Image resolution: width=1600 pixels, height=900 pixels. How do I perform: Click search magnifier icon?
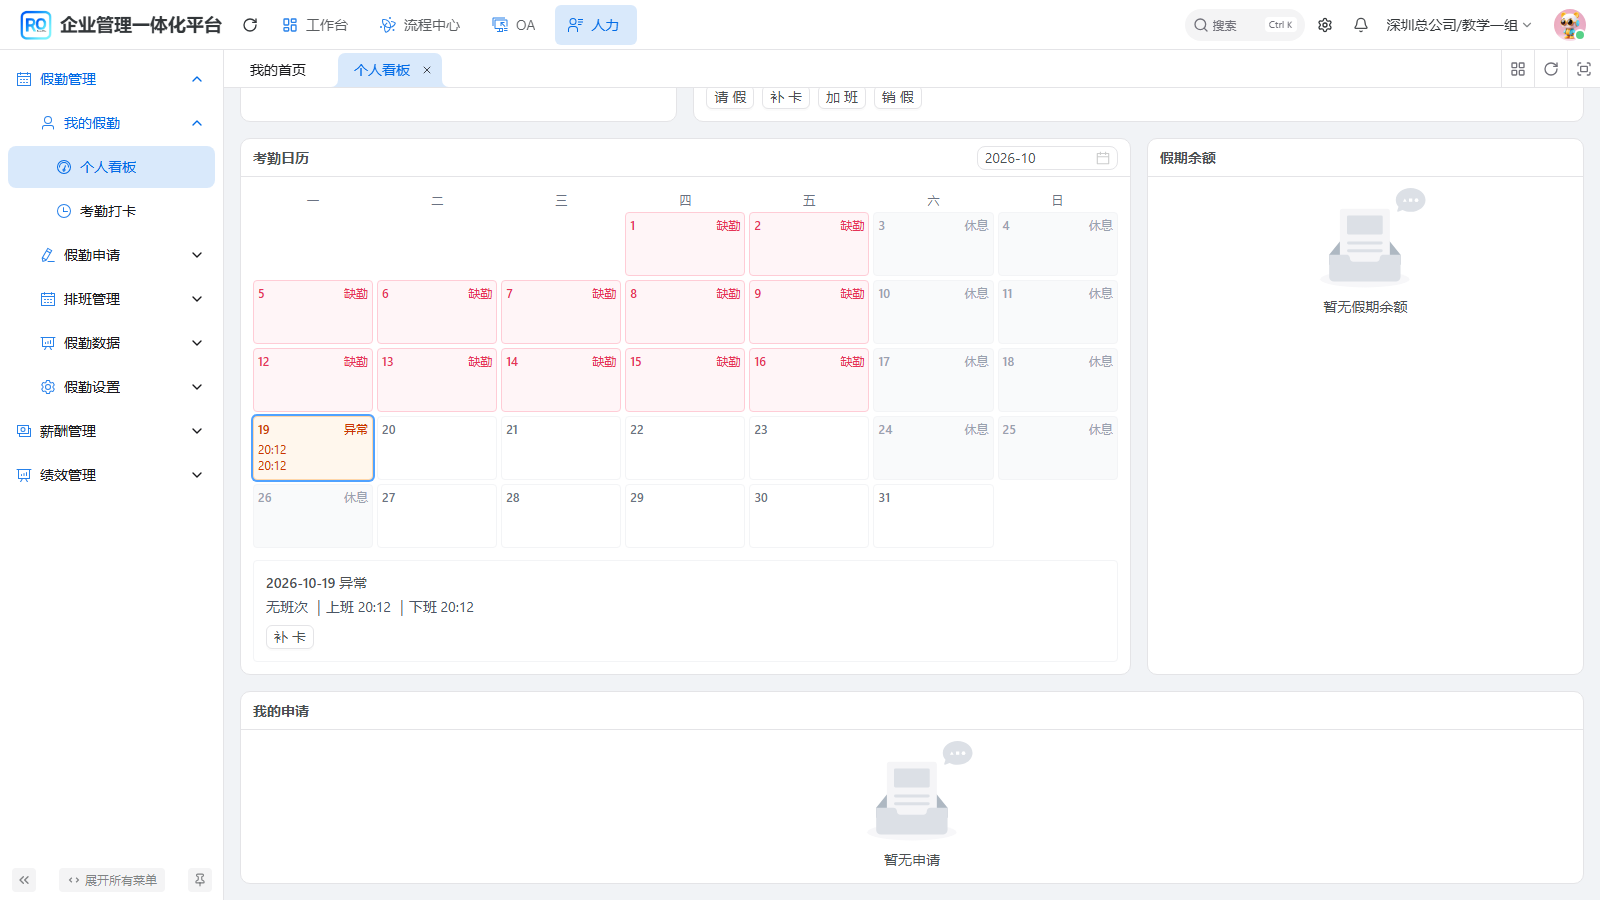coord(1200,25)
